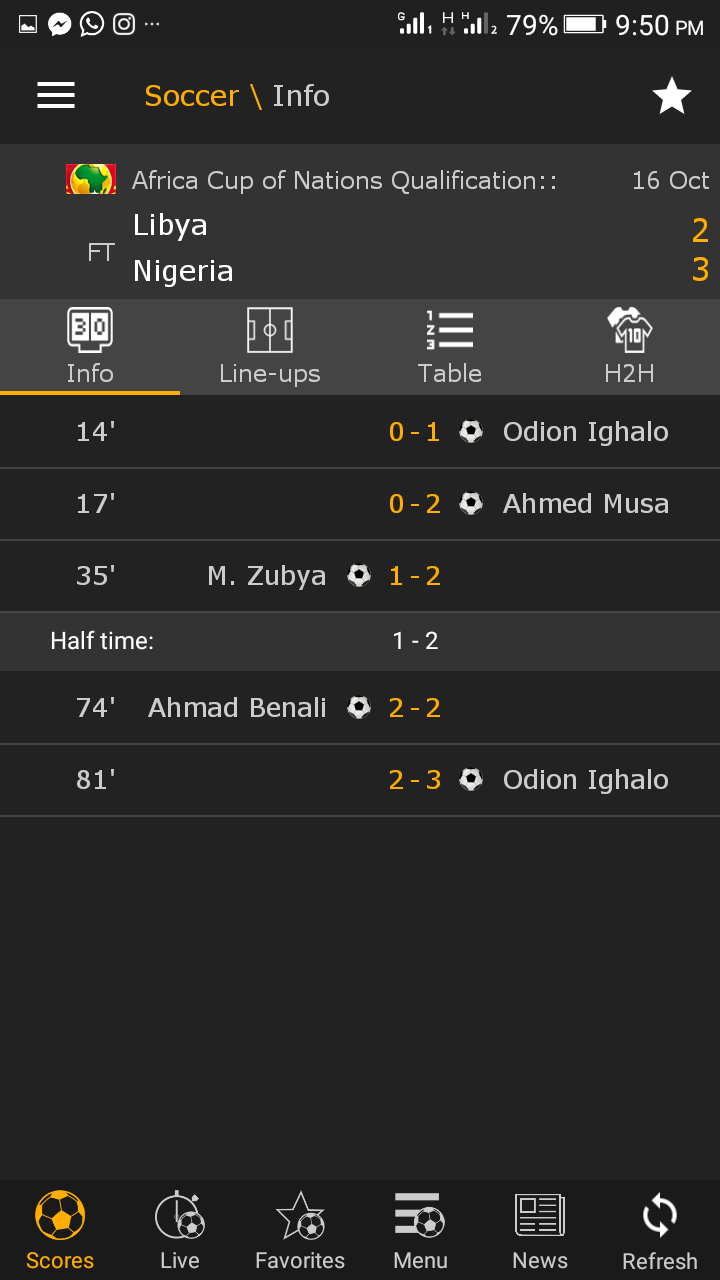Switch to the Line-ups tab

[270, 347]
